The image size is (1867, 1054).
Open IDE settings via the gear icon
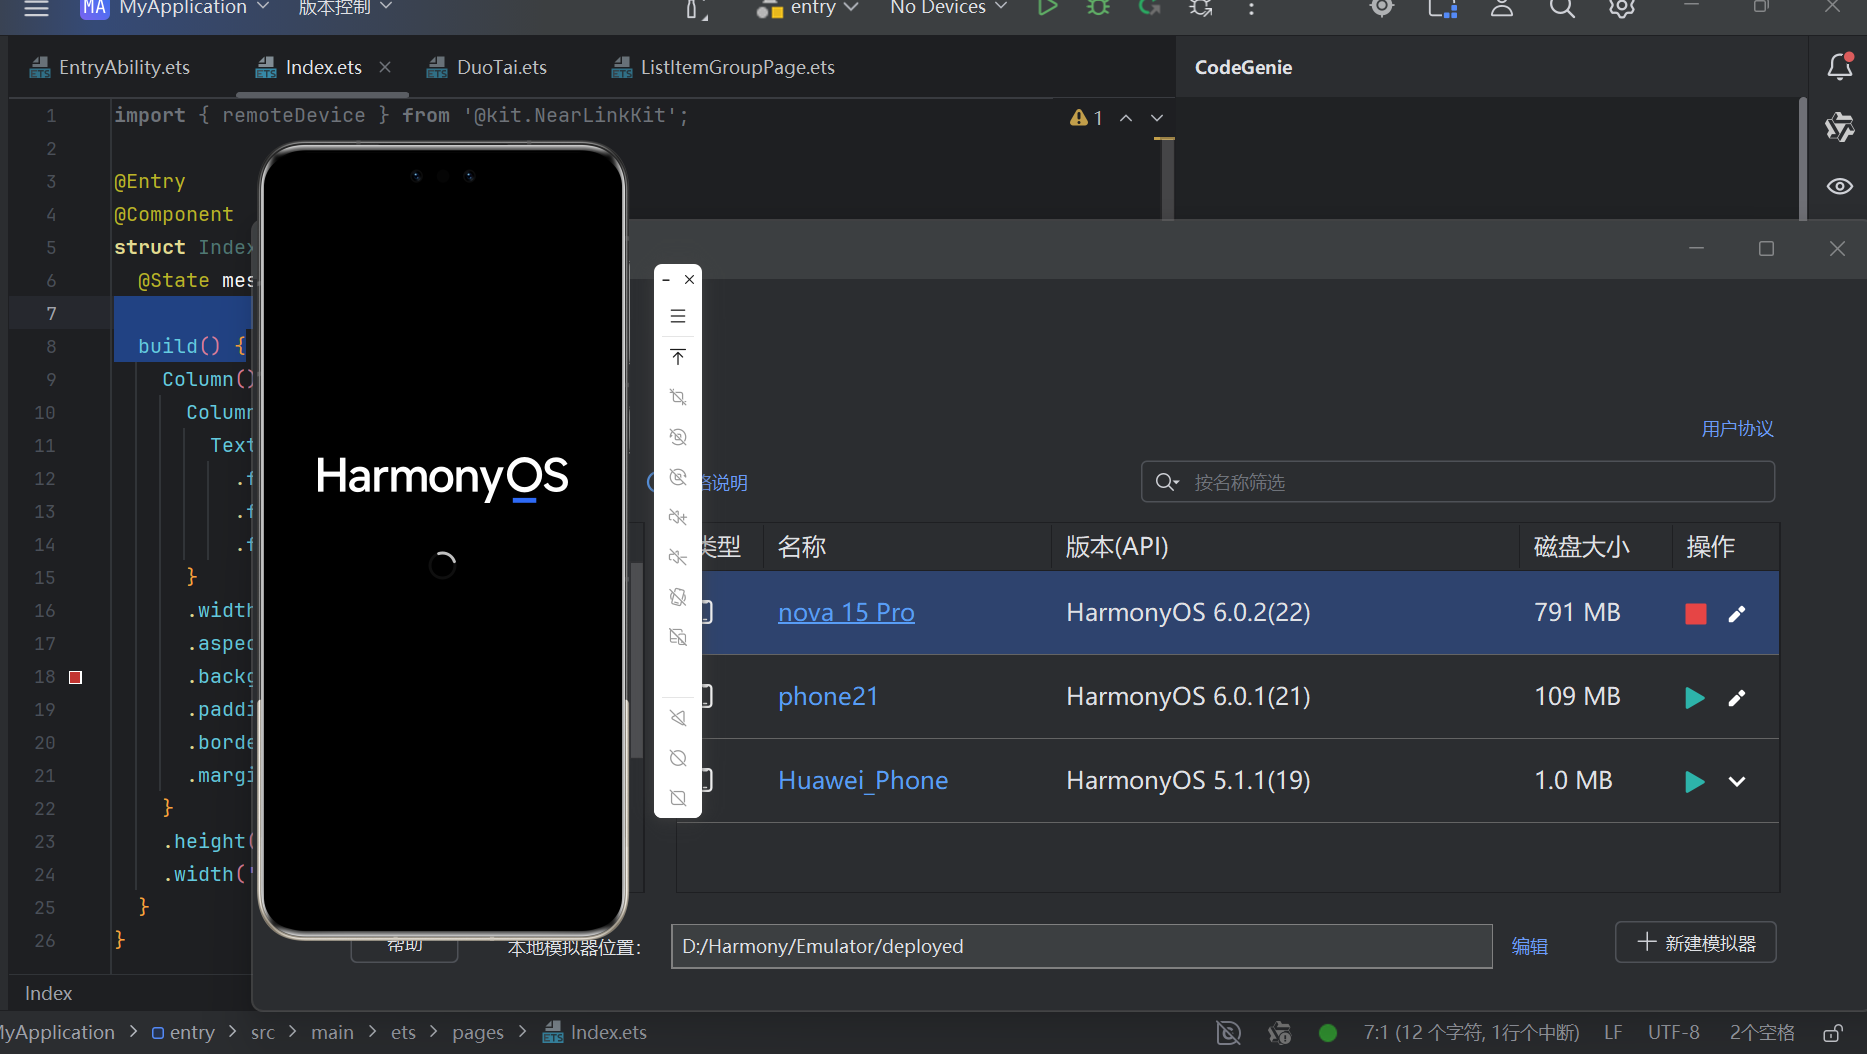coord(1621,10)
